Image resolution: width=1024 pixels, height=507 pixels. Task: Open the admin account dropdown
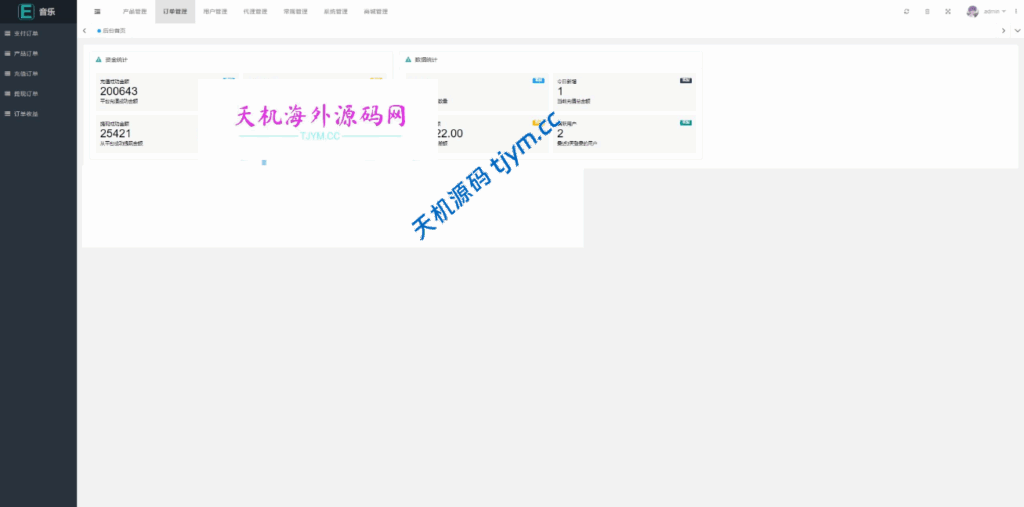point(994,11)
